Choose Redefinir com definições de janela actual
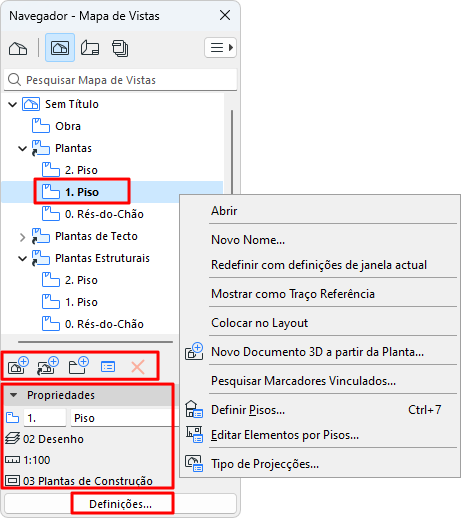This screenshot has height=518, width=461. coord(319,265)
